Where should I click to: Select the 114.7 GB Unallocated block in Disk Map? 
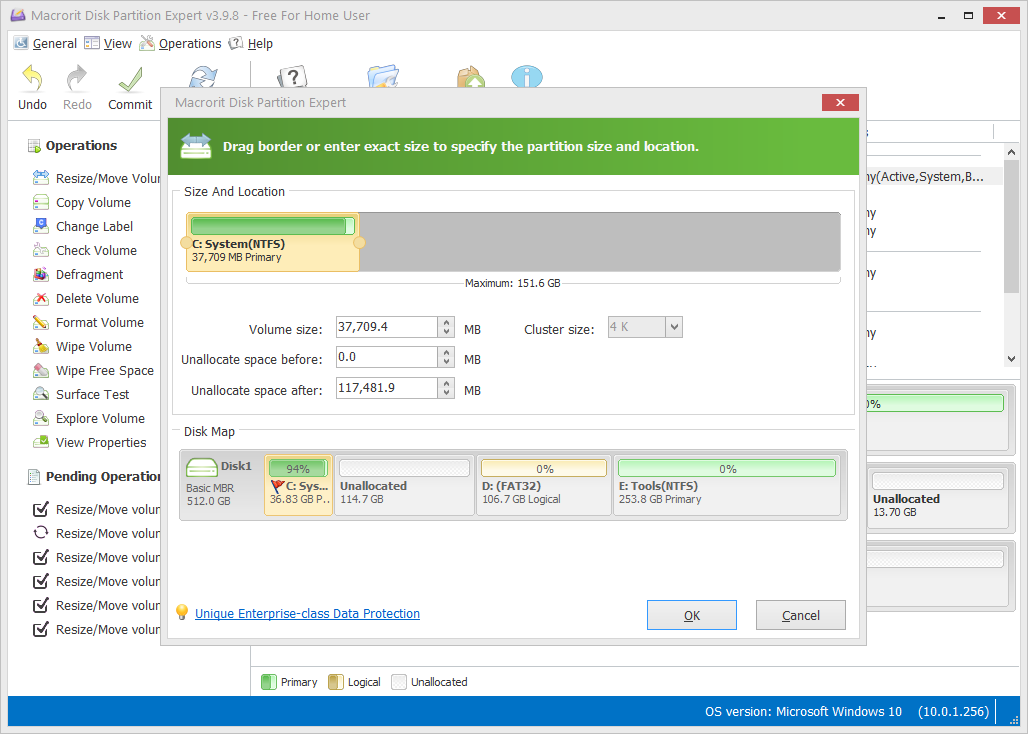click(x=405, y=485)
